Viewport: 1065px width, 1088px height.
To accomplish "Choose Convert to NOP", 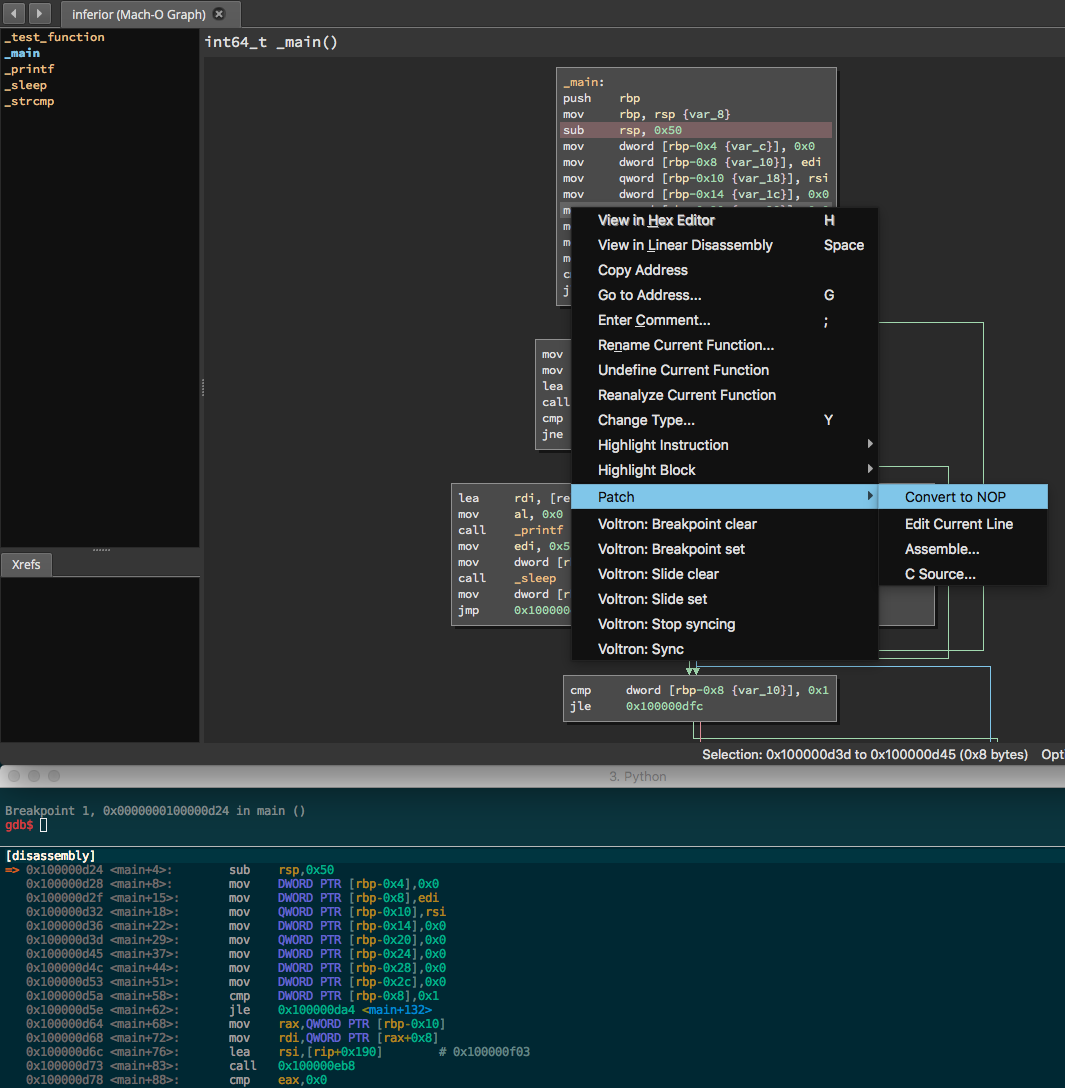I will coord(955,497).
